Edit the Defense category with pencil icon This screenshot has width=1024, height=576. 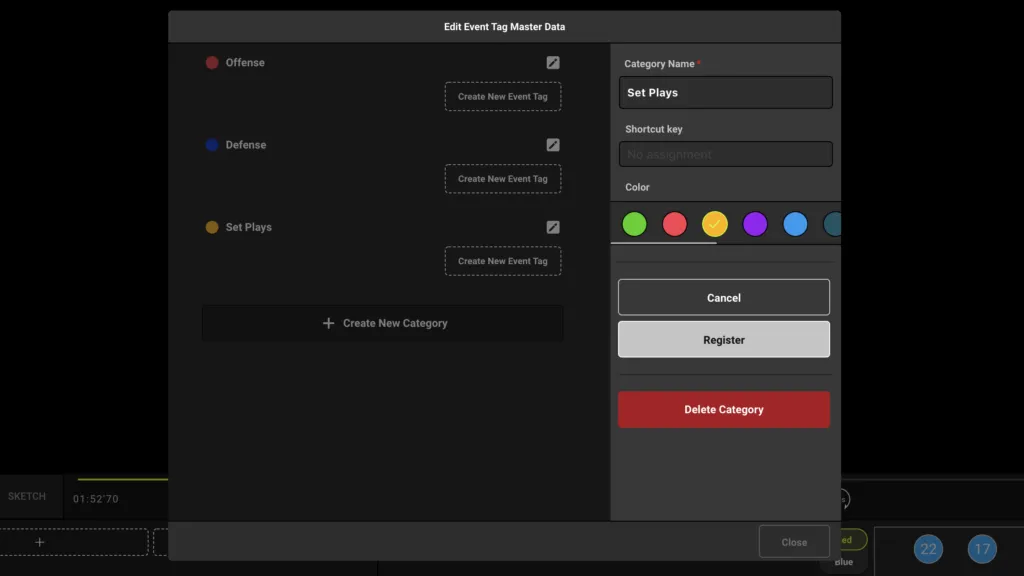(x=552, y=145)
